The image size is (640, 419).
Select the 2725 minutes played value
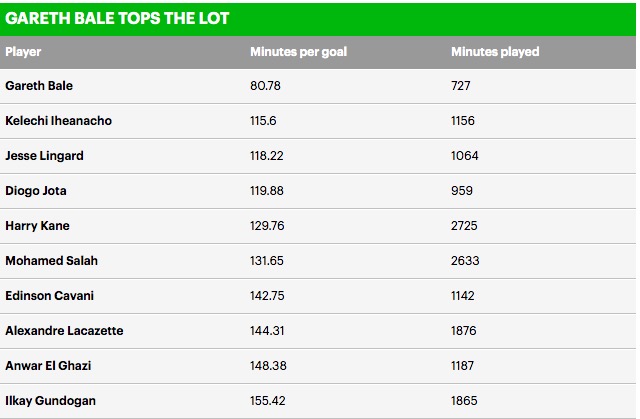click(x=464, y=226)
